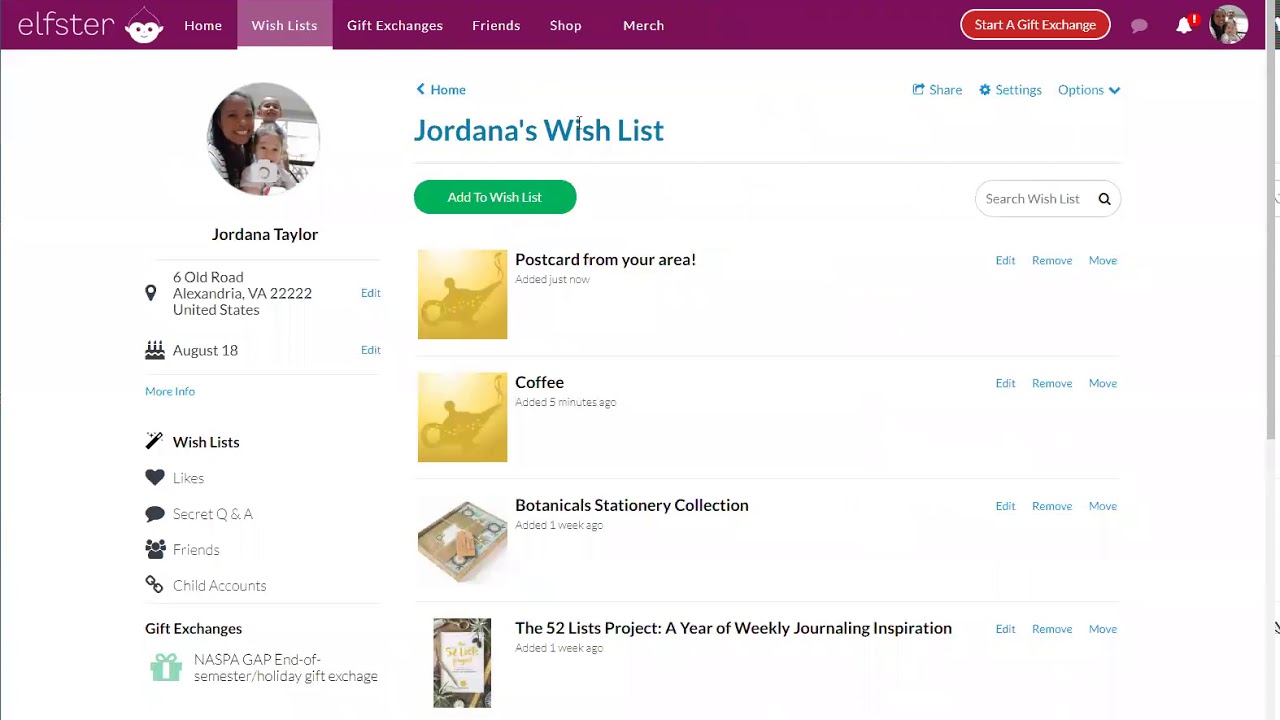Open Friends in the sidebar
The width and height of the screenshot is (1280, 720).
(x=195, y=550)
